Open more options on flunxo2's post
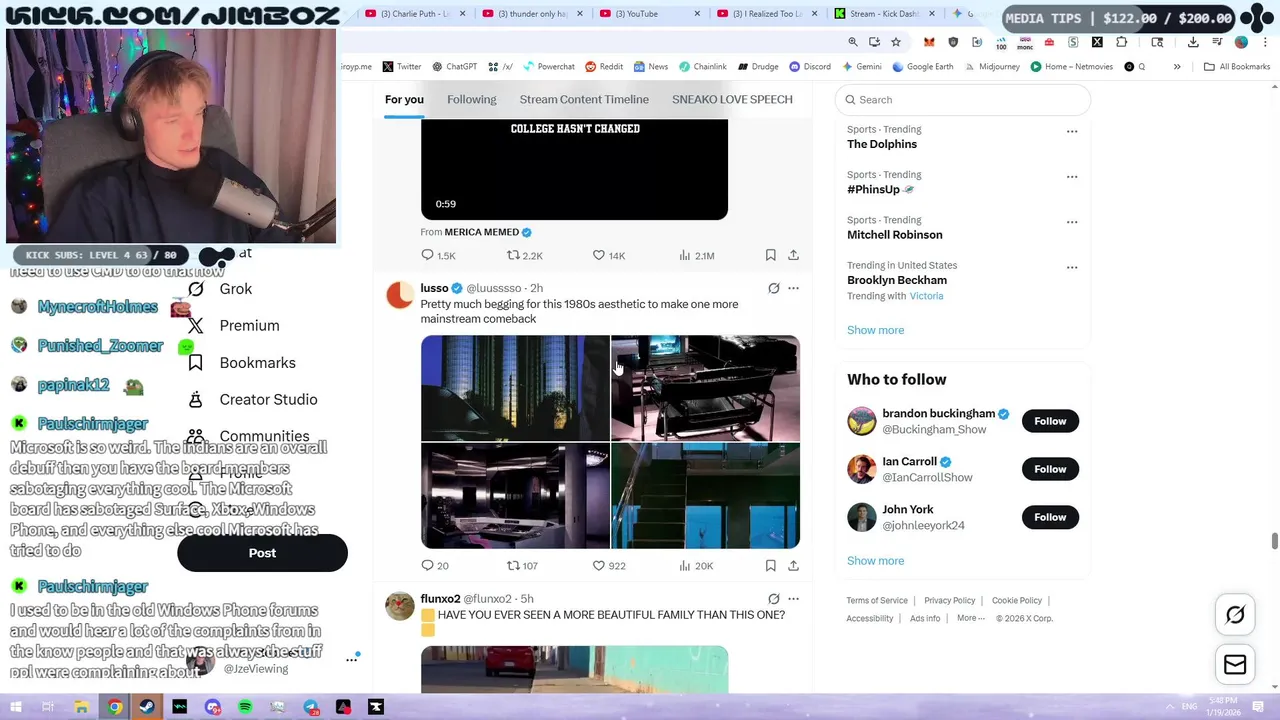 click(x=793, y=599)
